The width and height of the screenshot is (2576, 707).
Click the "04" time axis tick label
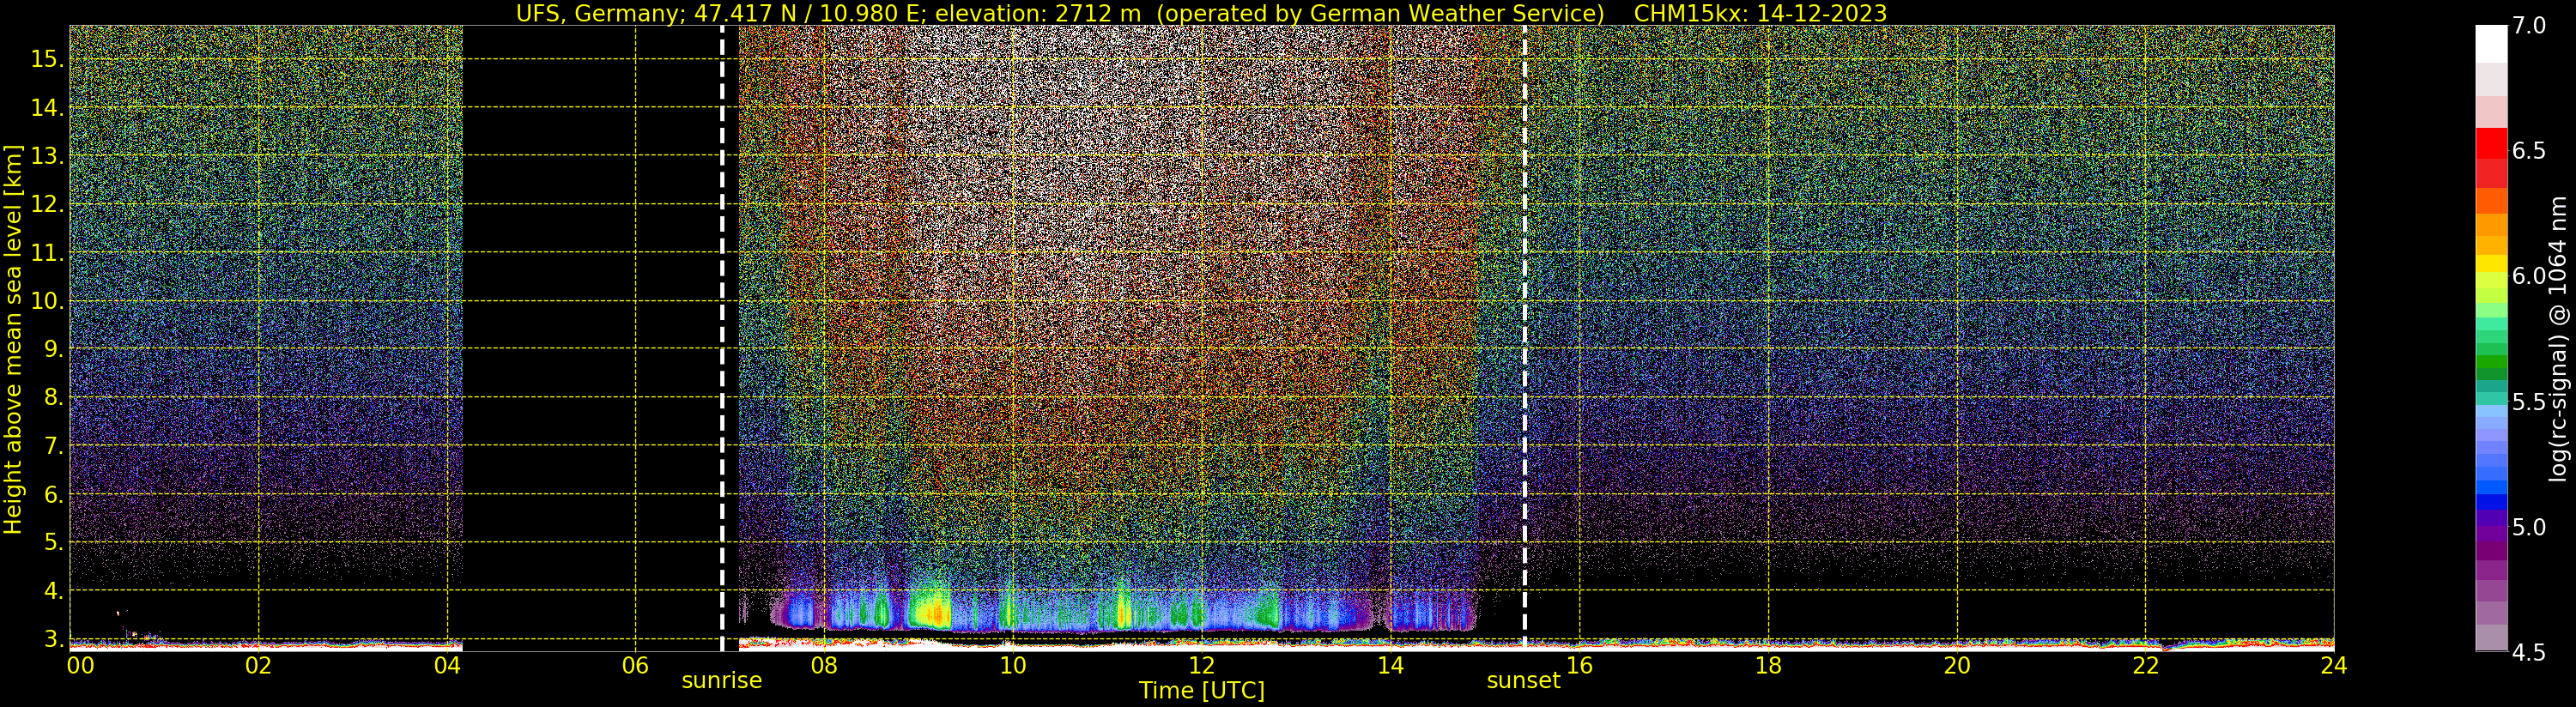coord(447,666)
